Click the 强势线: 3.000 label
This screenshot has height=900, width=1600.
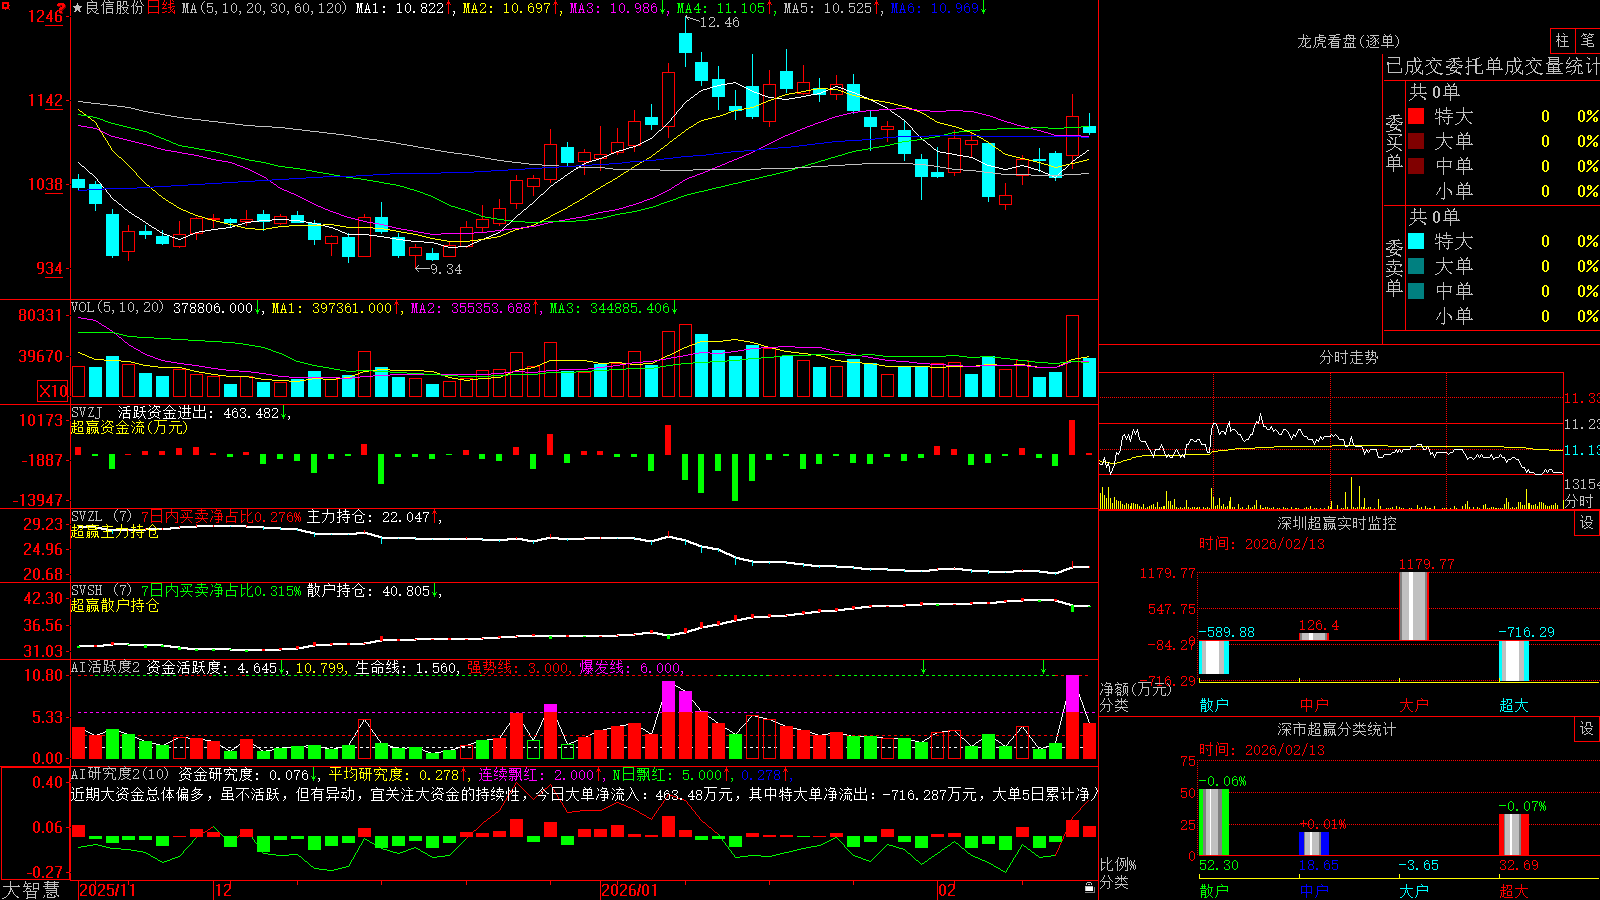point(519,667)
